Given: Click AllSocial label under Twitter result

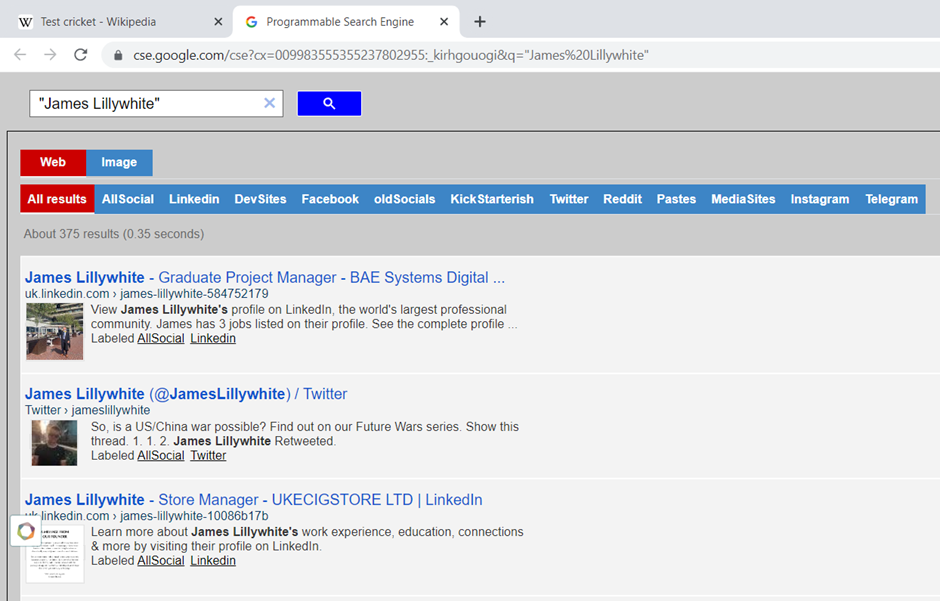Looking at the screenshot, I should (161, 455).
